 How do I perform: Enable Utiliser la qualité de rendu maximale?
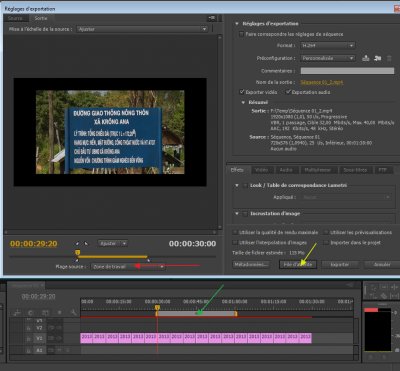click(235, 232)
